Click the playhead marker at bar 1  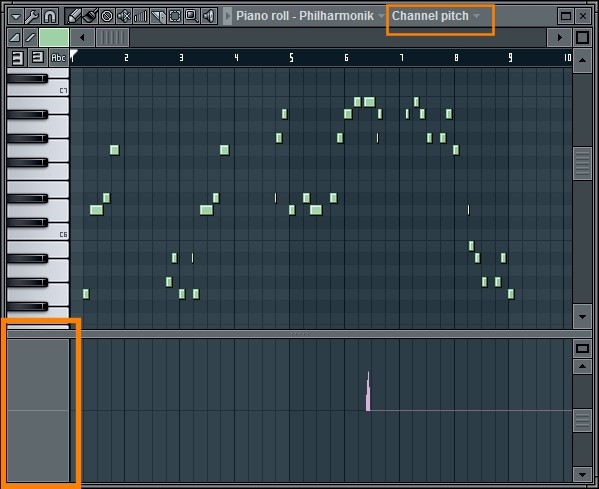tap(74, 55)
